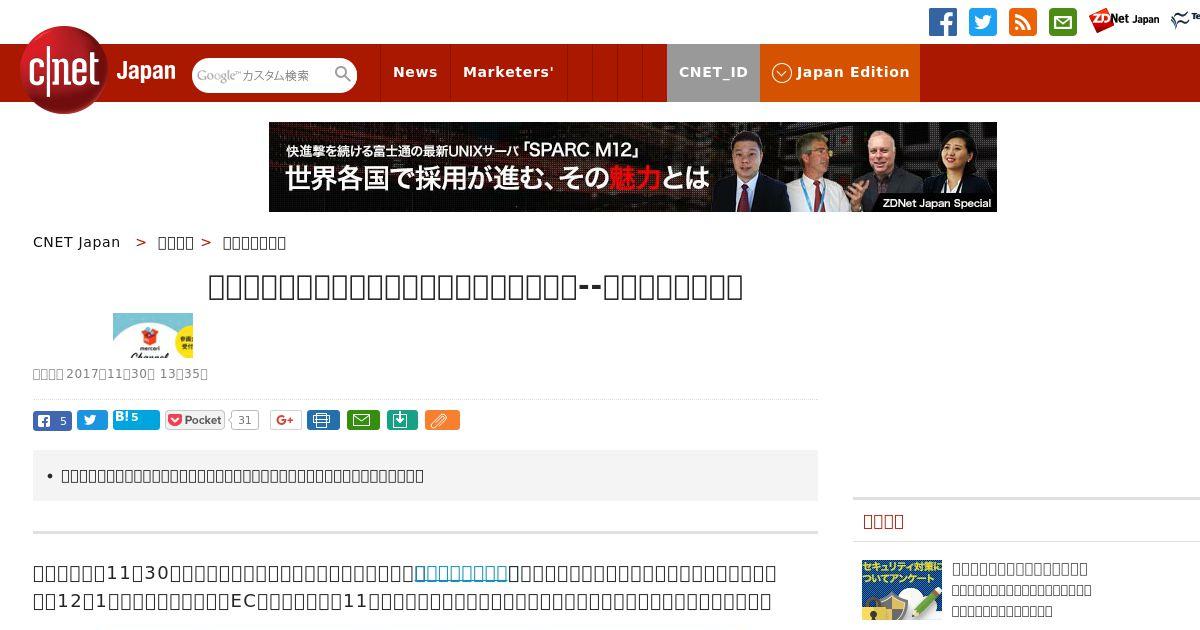This screenshot has height=630, width=1200.
Task: Open the mercari Channel article thumbnail
Action: coord(153,336)
